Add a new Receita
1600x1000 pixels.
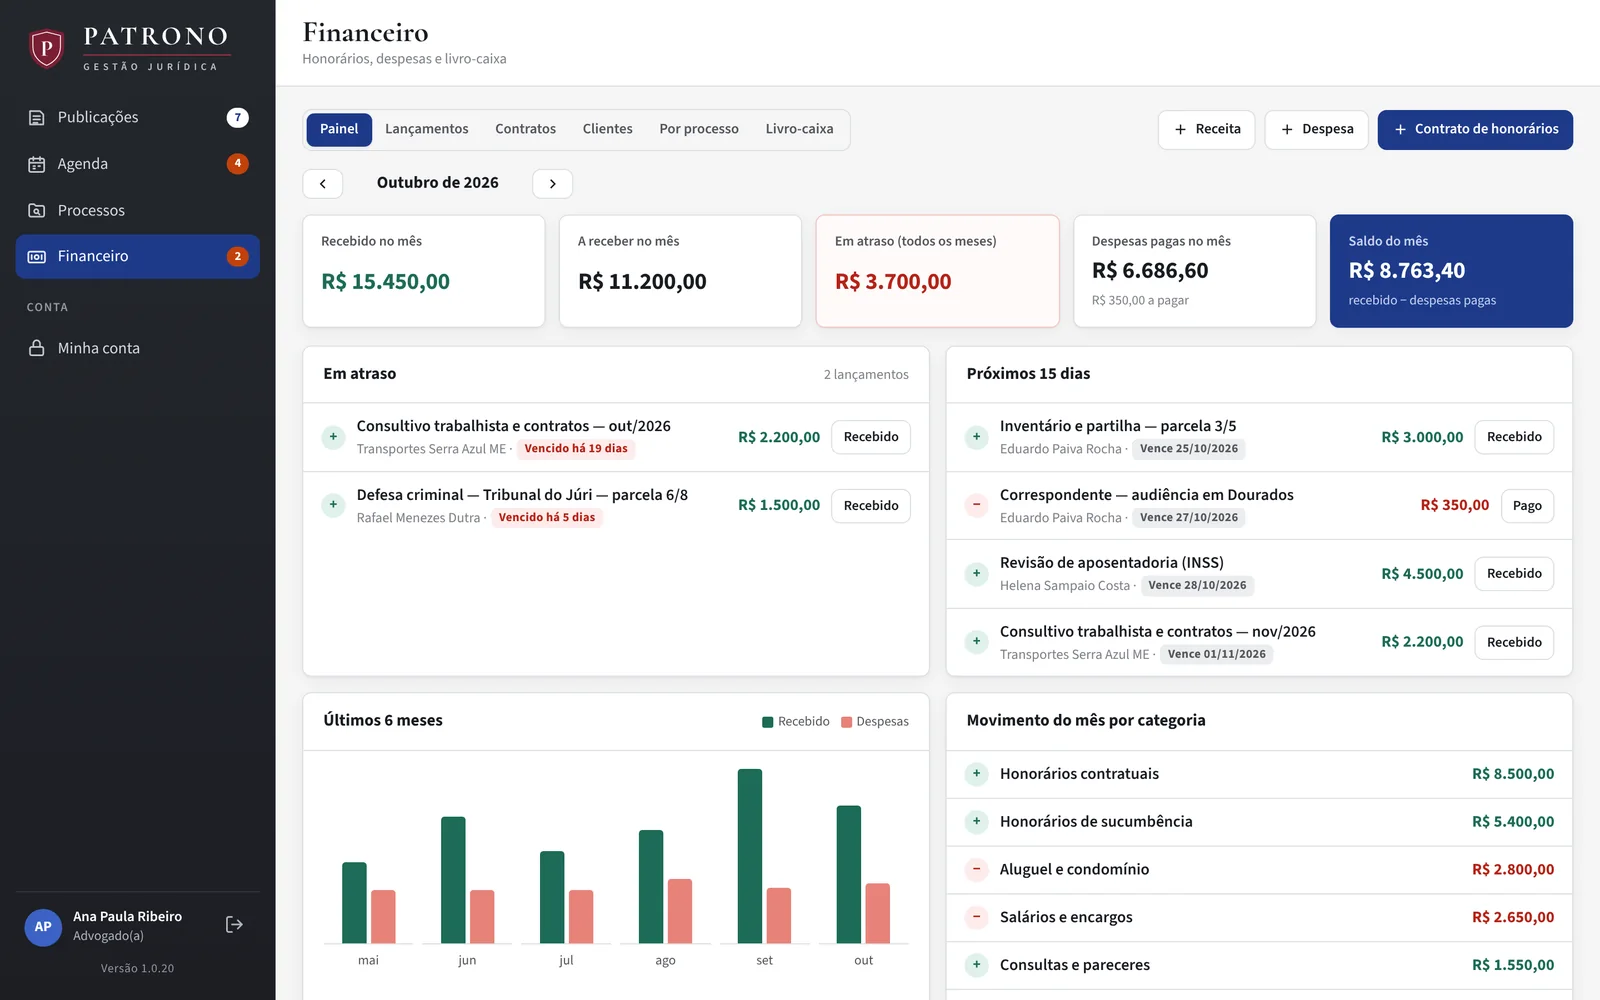[1207, 130]
